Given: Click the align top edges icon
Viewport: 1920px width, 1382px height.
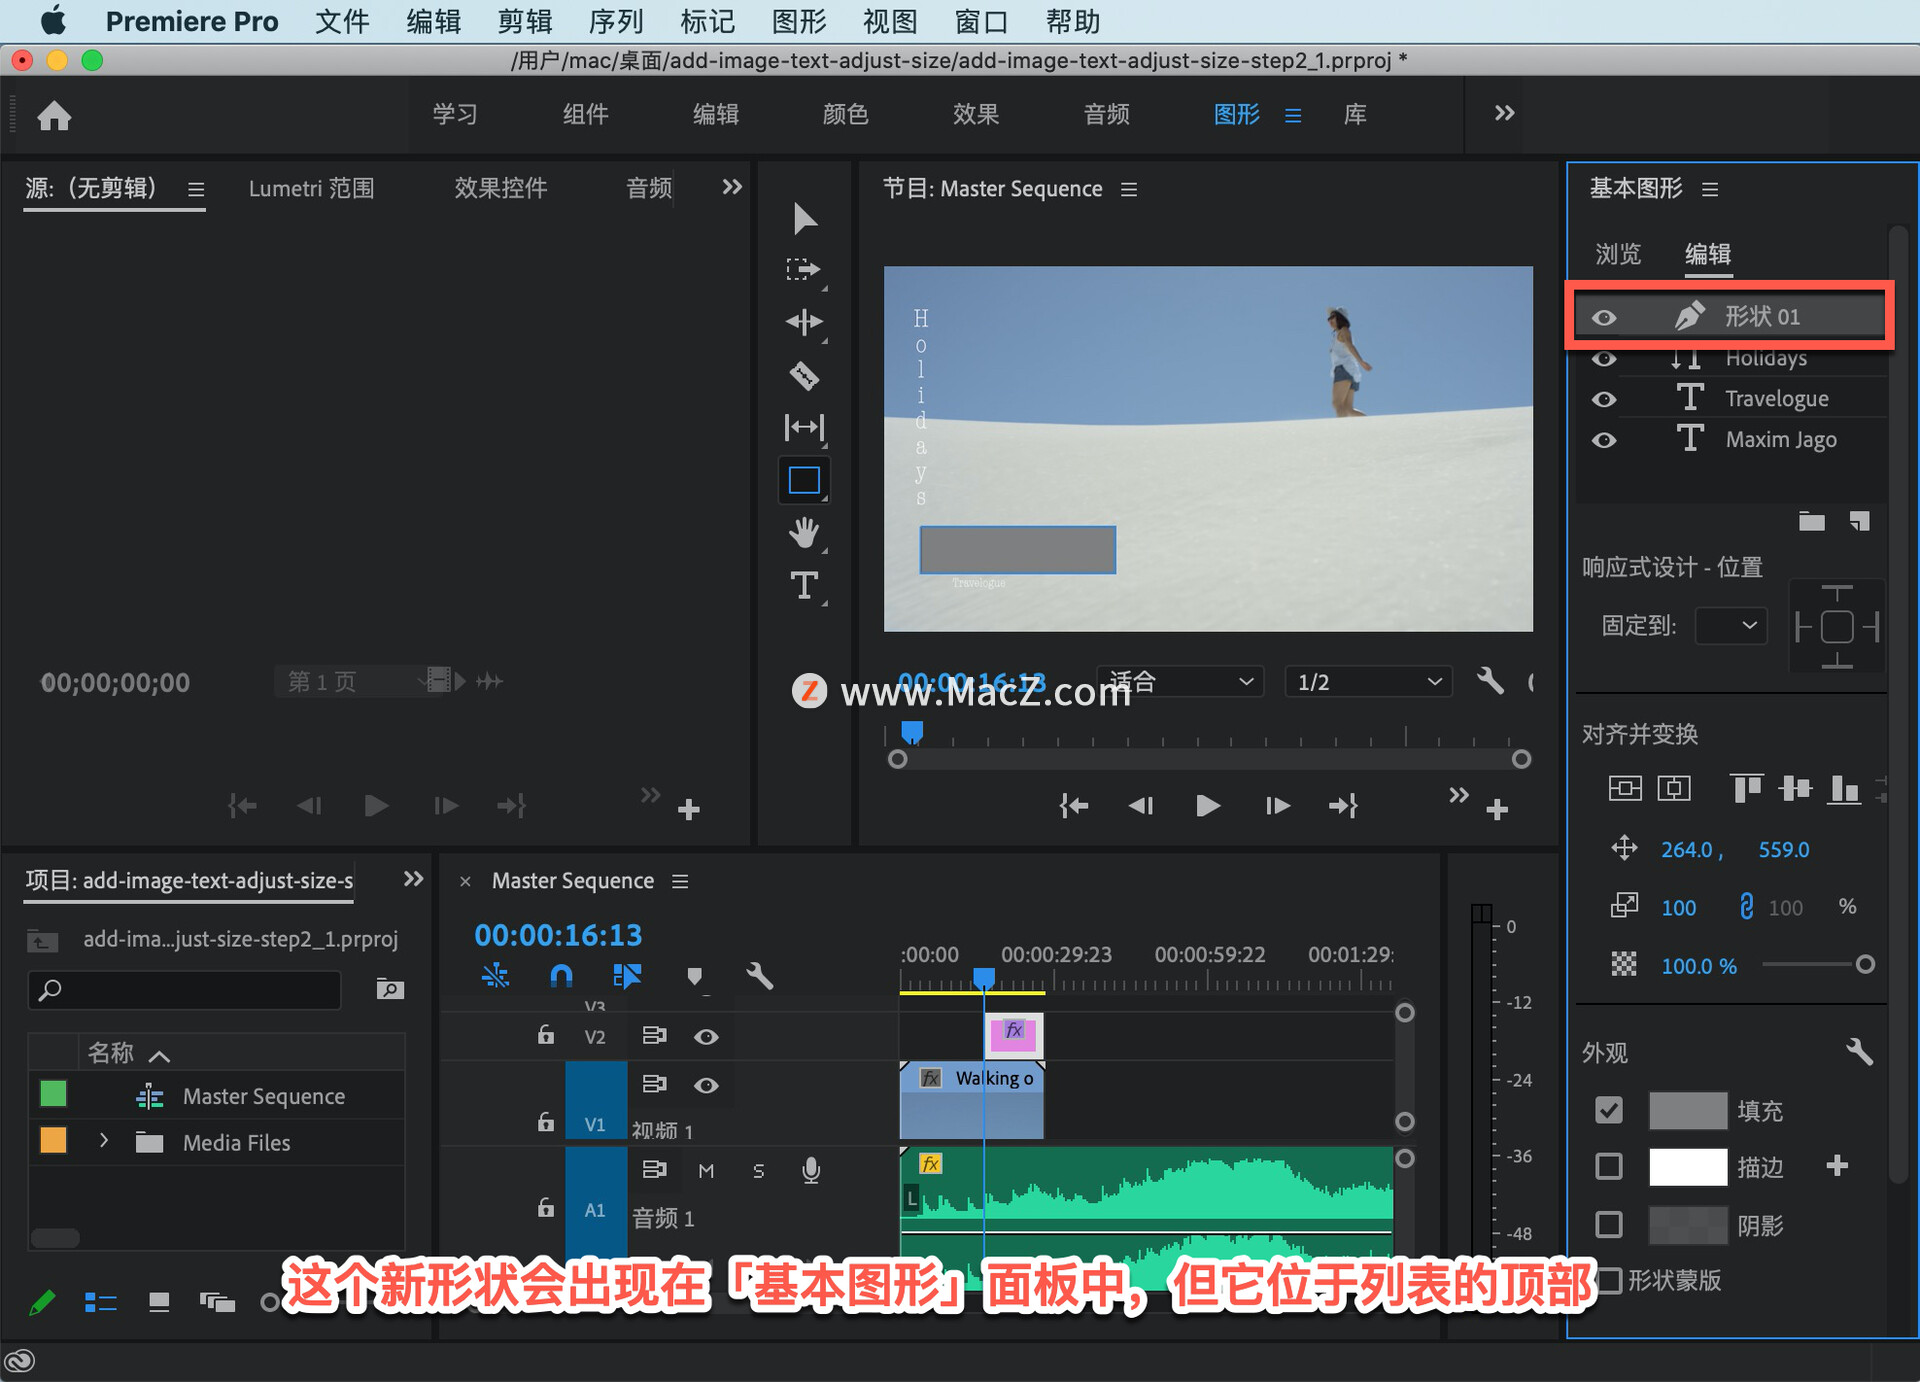Looking at the screenshot, I should [1746, 789].
